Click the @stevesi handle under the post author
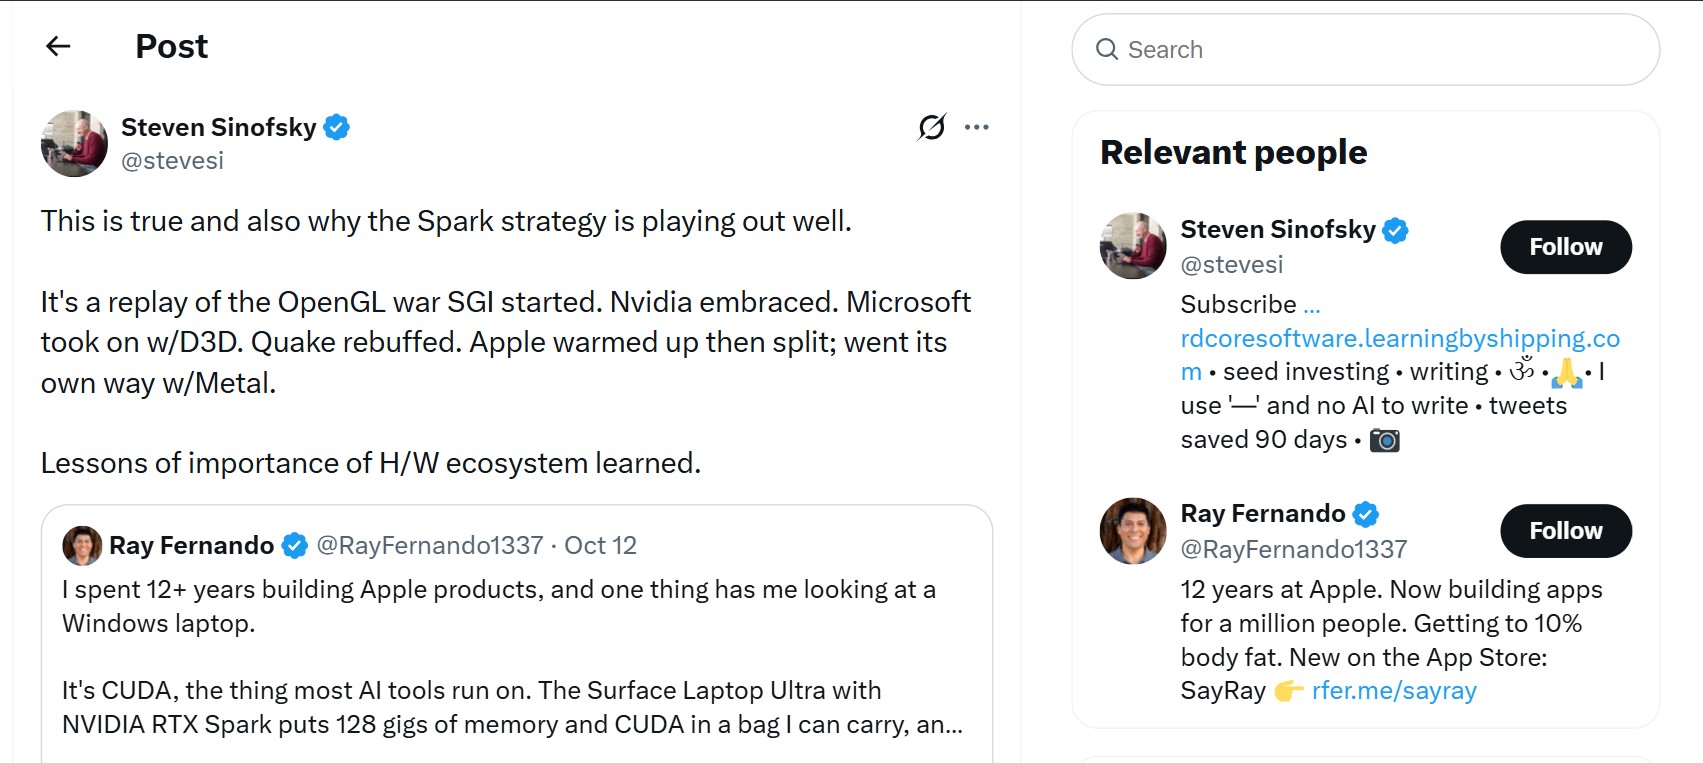This screenshot has width=1703, height=763. pos(172,161)
